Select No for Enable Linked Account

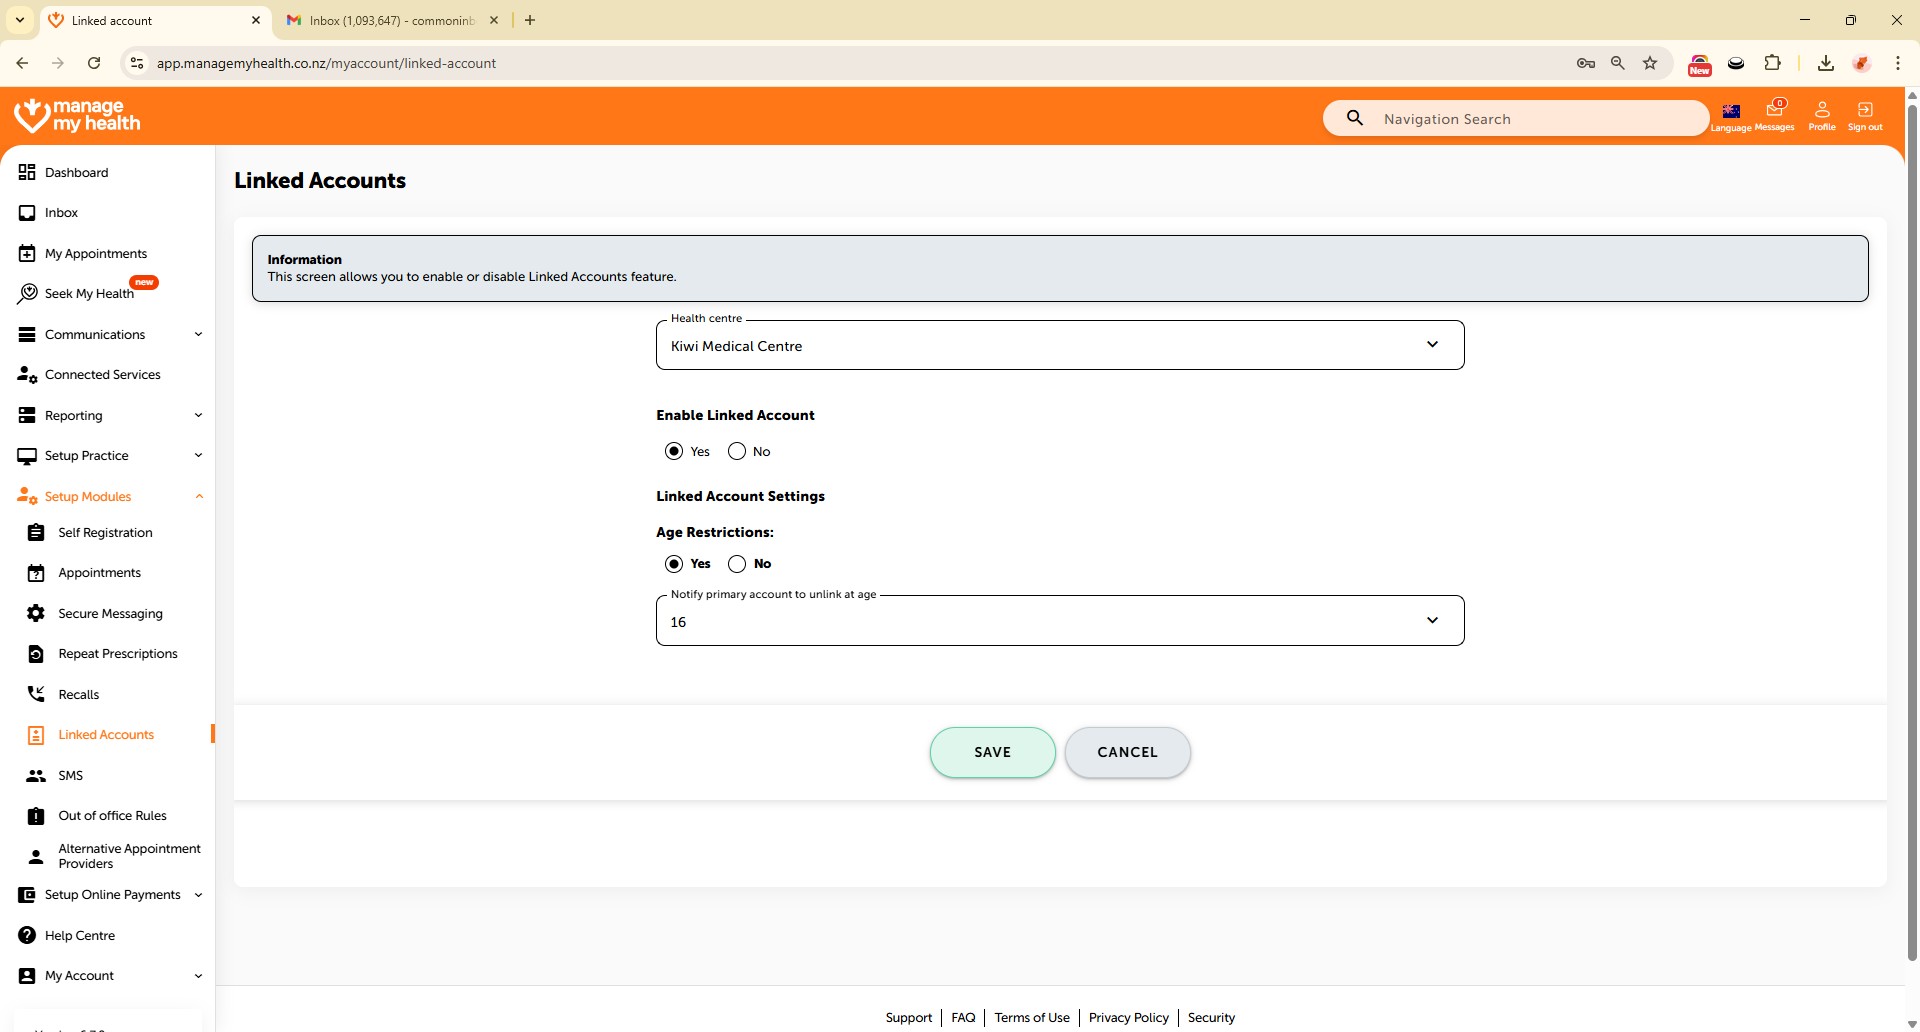(x=737, y=451)
